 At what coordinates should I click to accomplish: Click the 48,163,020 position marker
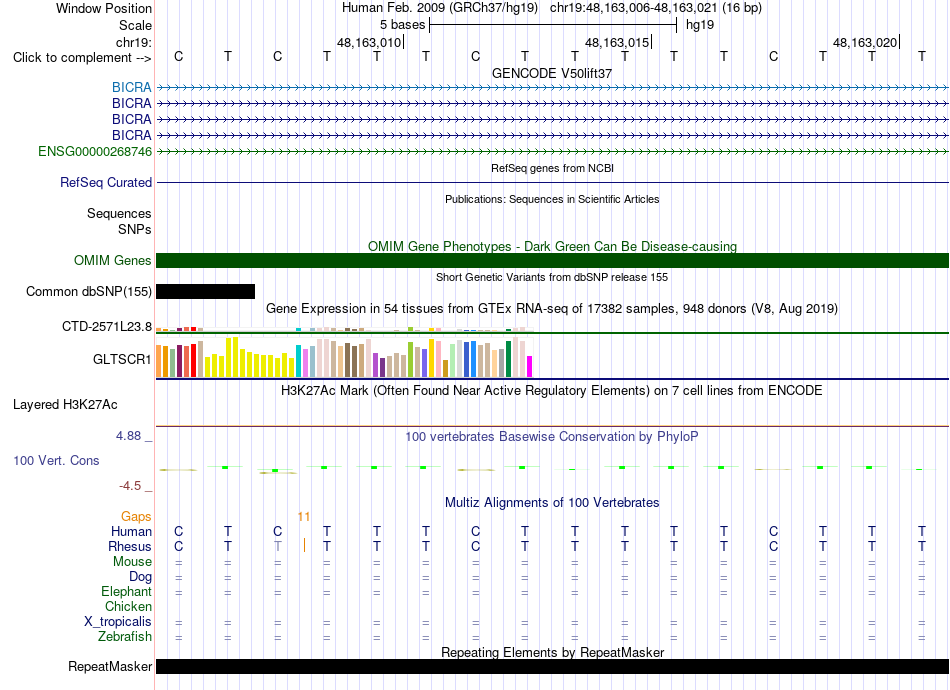pyautogui.click(x=866, y=42)
